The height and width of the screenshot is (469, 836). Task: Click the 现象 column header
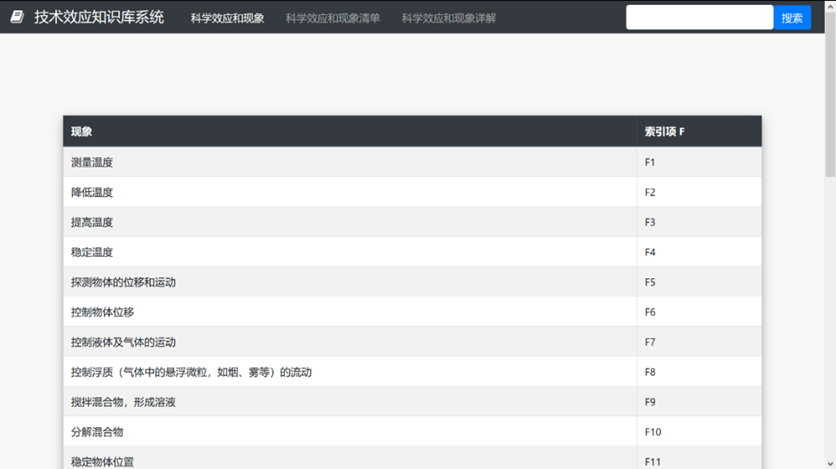pyautogui.click(x=350, y=131)
